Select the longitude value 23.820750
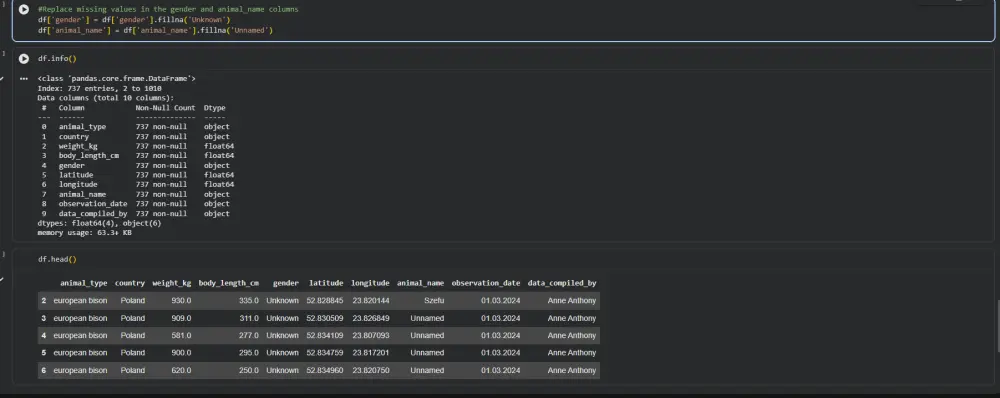This screenshot has width=1000, height=398. click(371, 370)
